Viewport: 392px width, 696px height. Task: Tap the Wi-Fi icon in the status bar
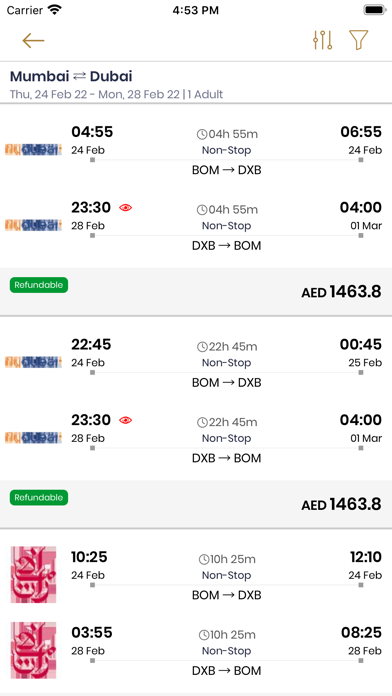55,10
